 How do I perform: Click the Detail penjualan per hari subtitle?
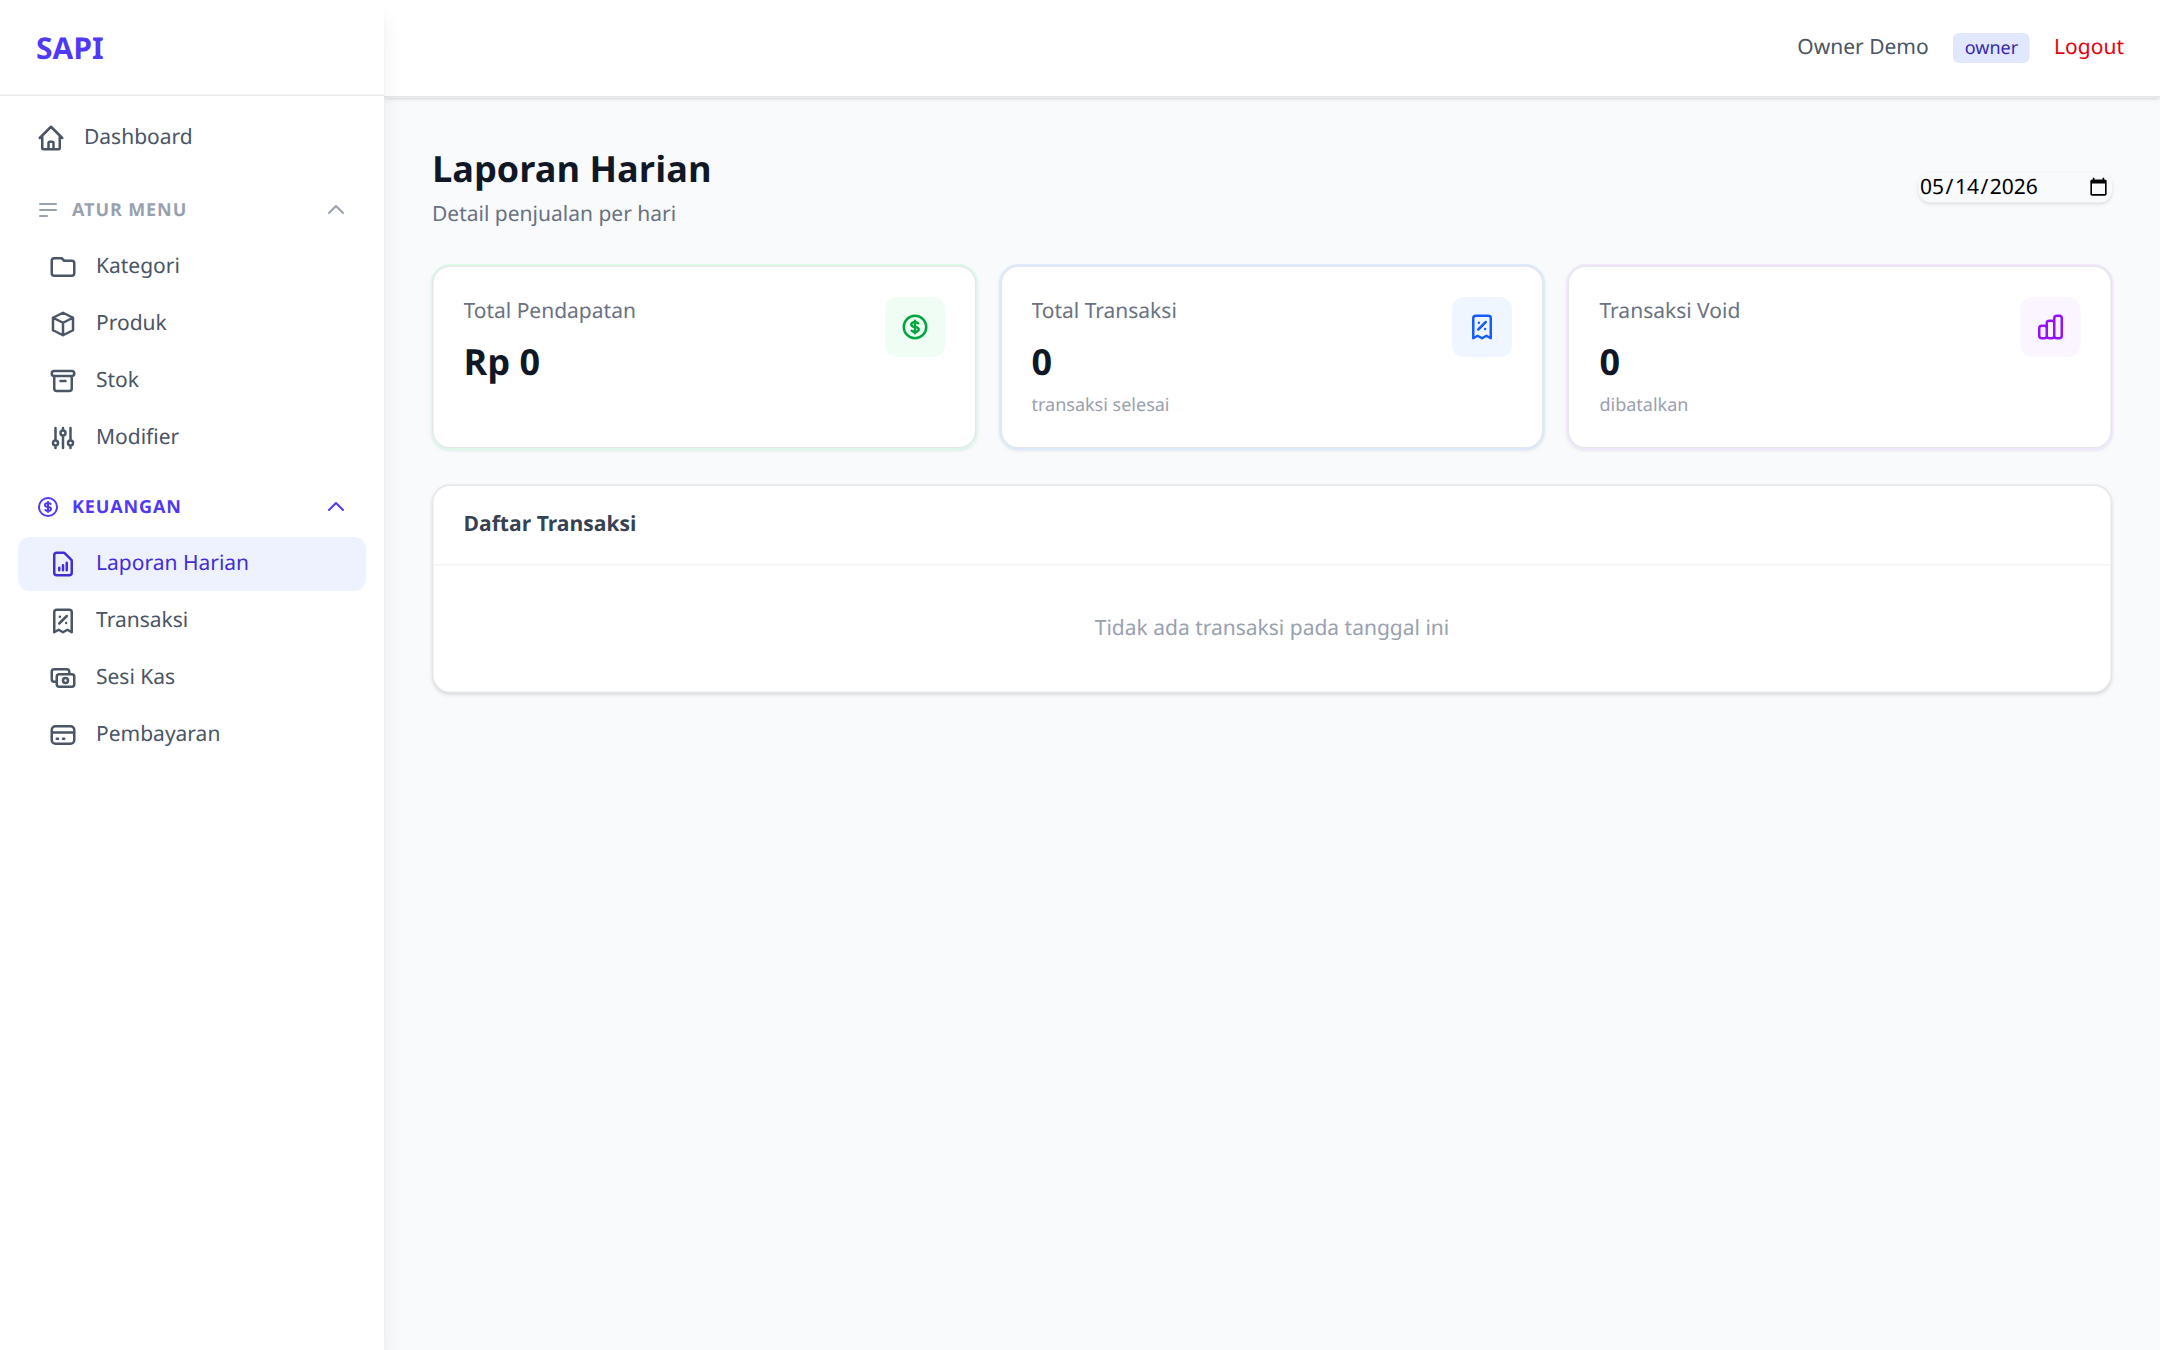(554, 214)
